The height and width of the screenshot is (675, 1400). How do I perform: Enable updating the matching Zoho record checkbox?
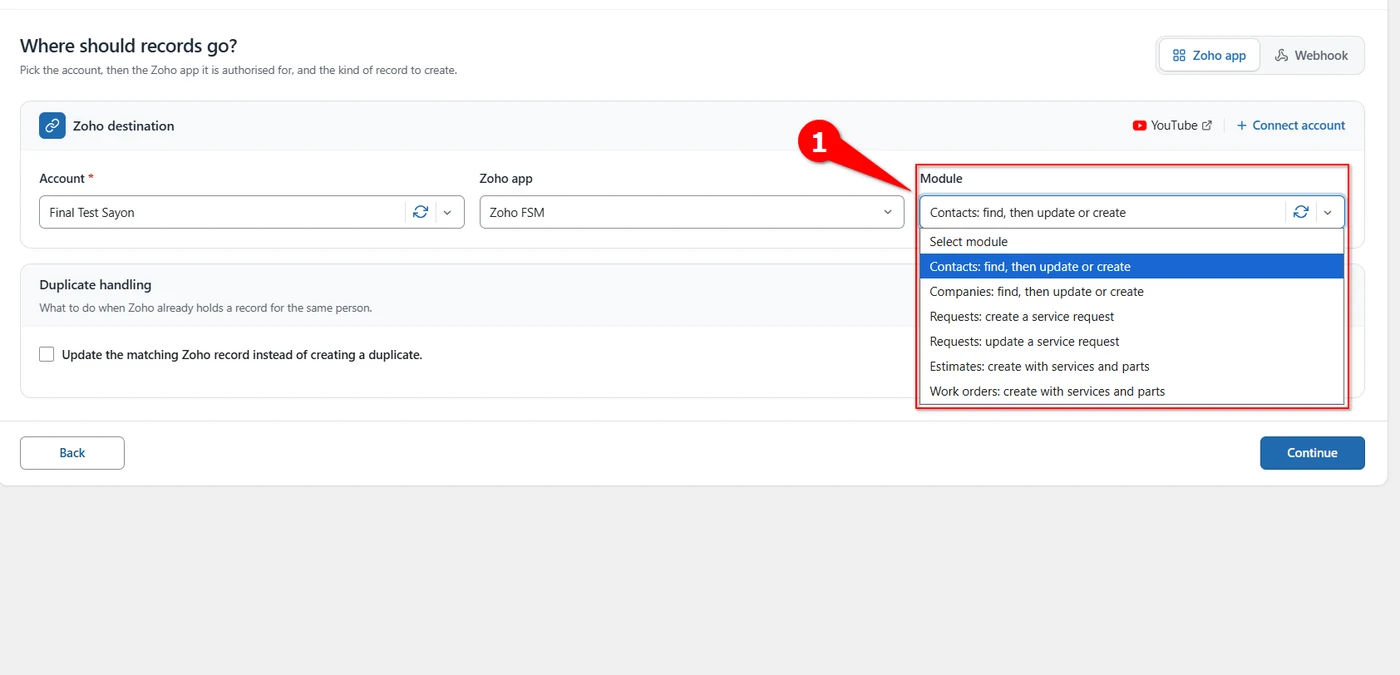coord(47,354)
